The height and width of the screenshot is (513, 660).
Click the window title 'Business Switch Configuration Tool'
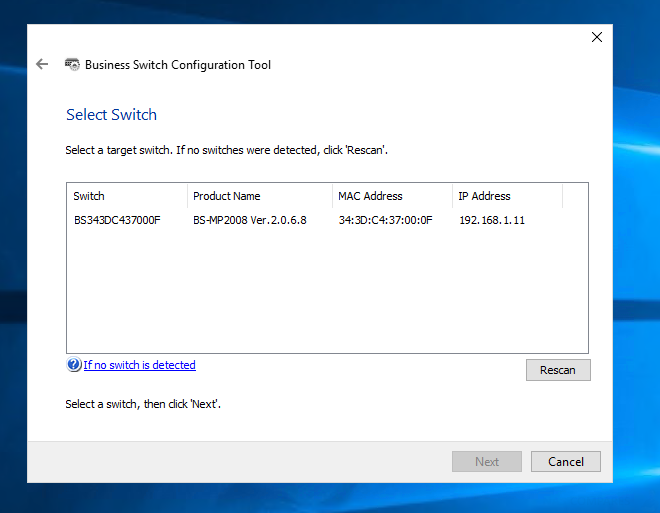click(178, 65)
